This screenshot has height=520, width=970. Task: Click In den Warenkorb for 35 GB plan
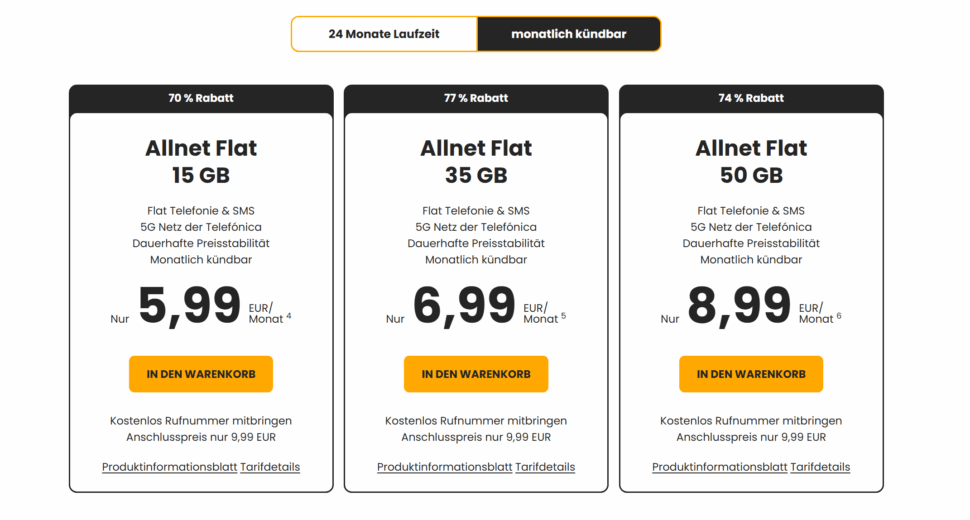(476, 374)
